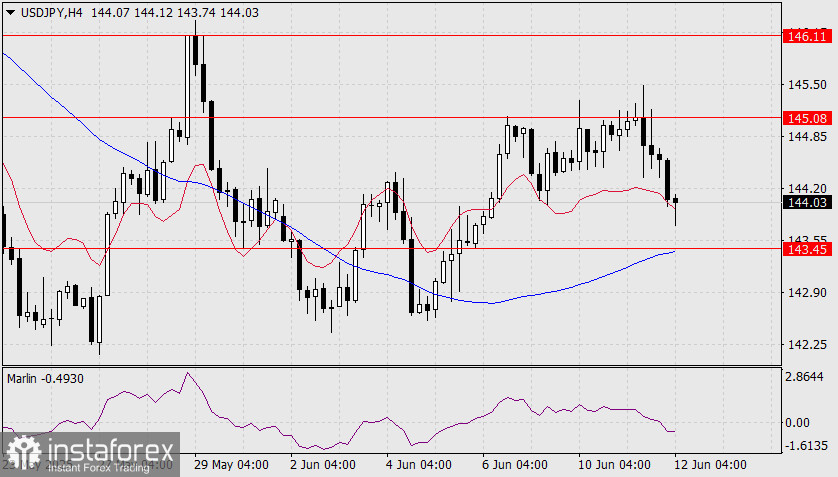838x477 pixels.
Task: Click the 6 Jun 04:00 time label
Action: (515, 465)
